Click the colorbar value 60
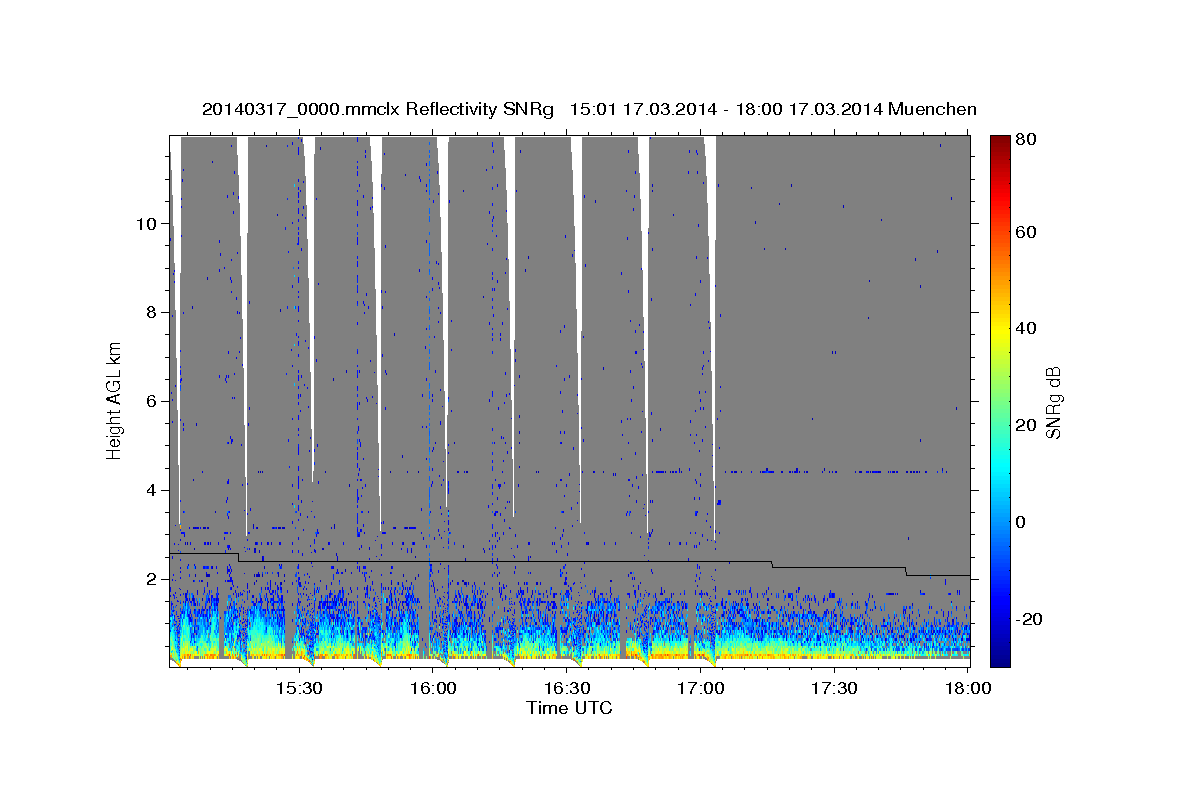The height and width of the screenshot is (800, 1200). tap(1025, 232)
